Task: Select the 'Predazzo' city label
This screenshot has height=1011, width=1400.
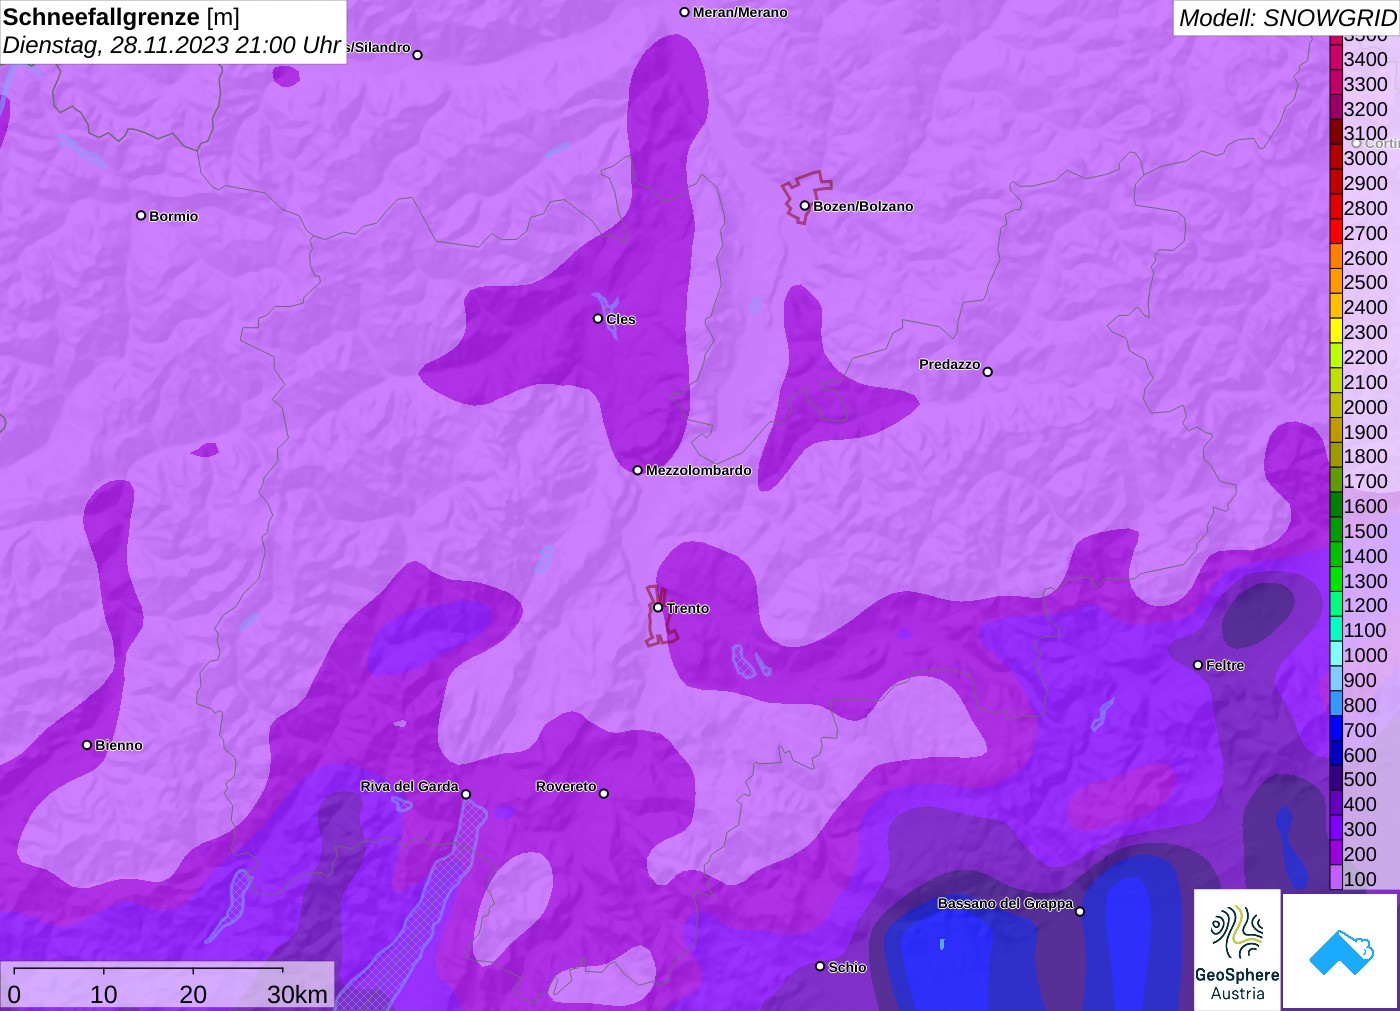Action: pos(950,364)
